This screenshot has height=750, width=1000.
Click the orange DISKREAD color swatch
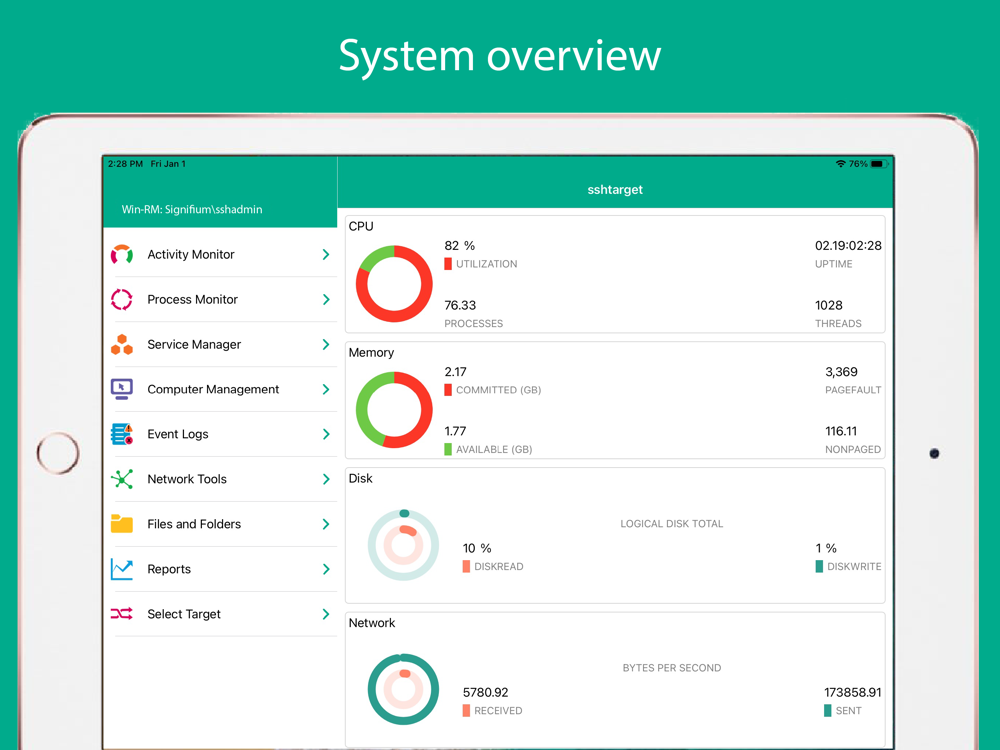(466, 566)
